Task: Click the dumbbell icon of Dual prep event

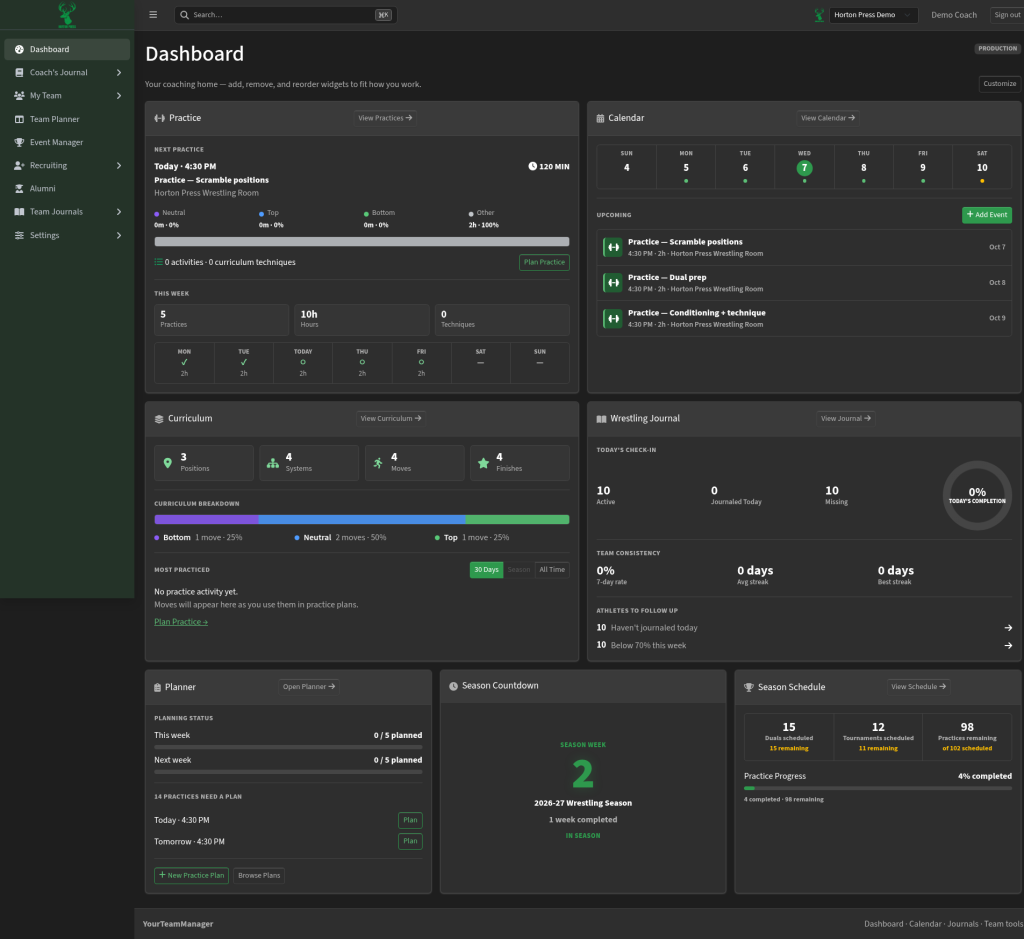Action: point(613,283)
